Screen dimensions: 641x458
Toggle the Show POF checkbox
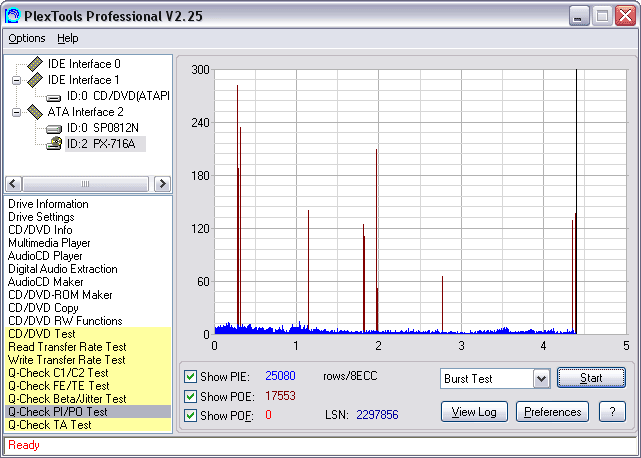(x=190, y=415)
